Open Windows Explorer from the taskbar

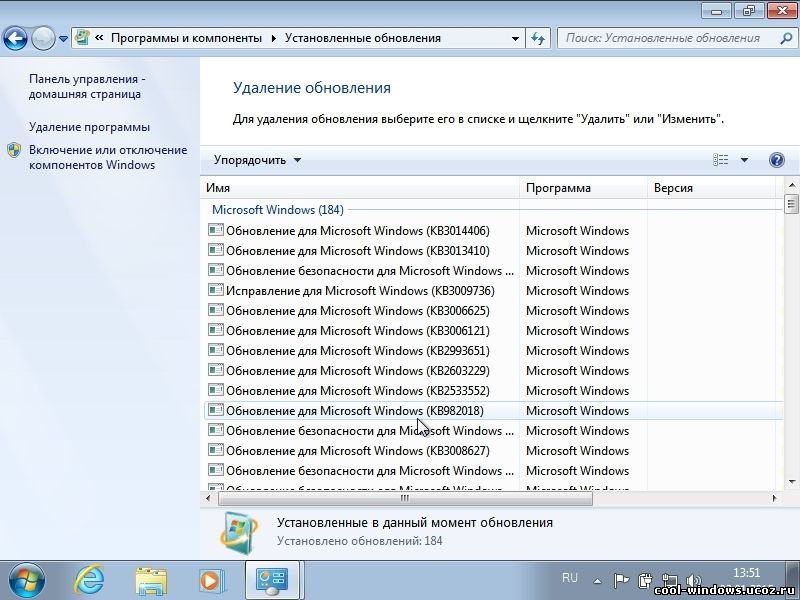pyautogui.click(x=151, y=581)
